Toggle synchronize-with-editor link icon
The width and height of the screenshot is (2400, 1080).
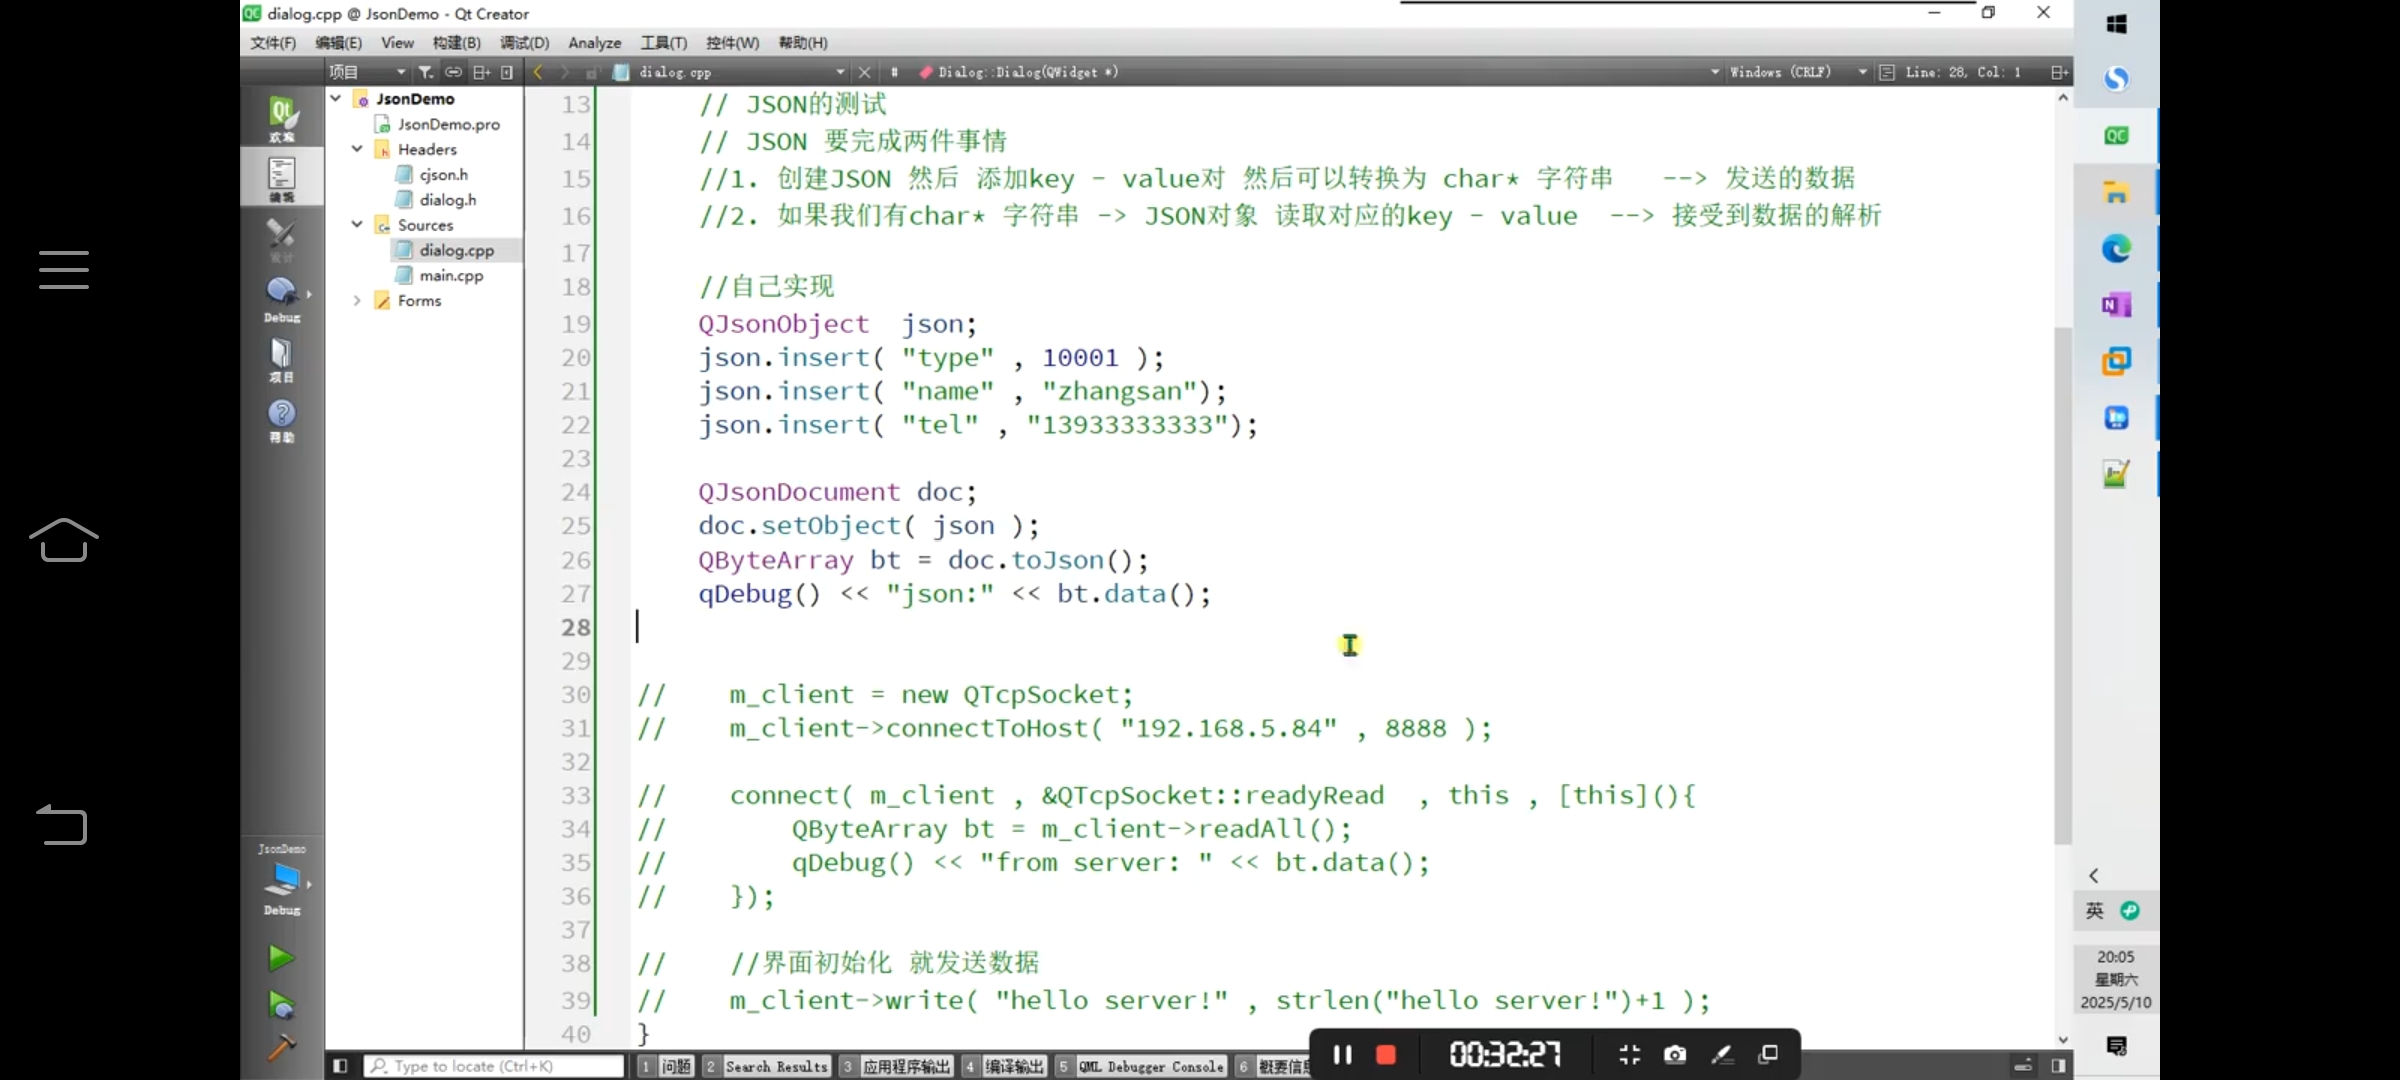[453, 72]
